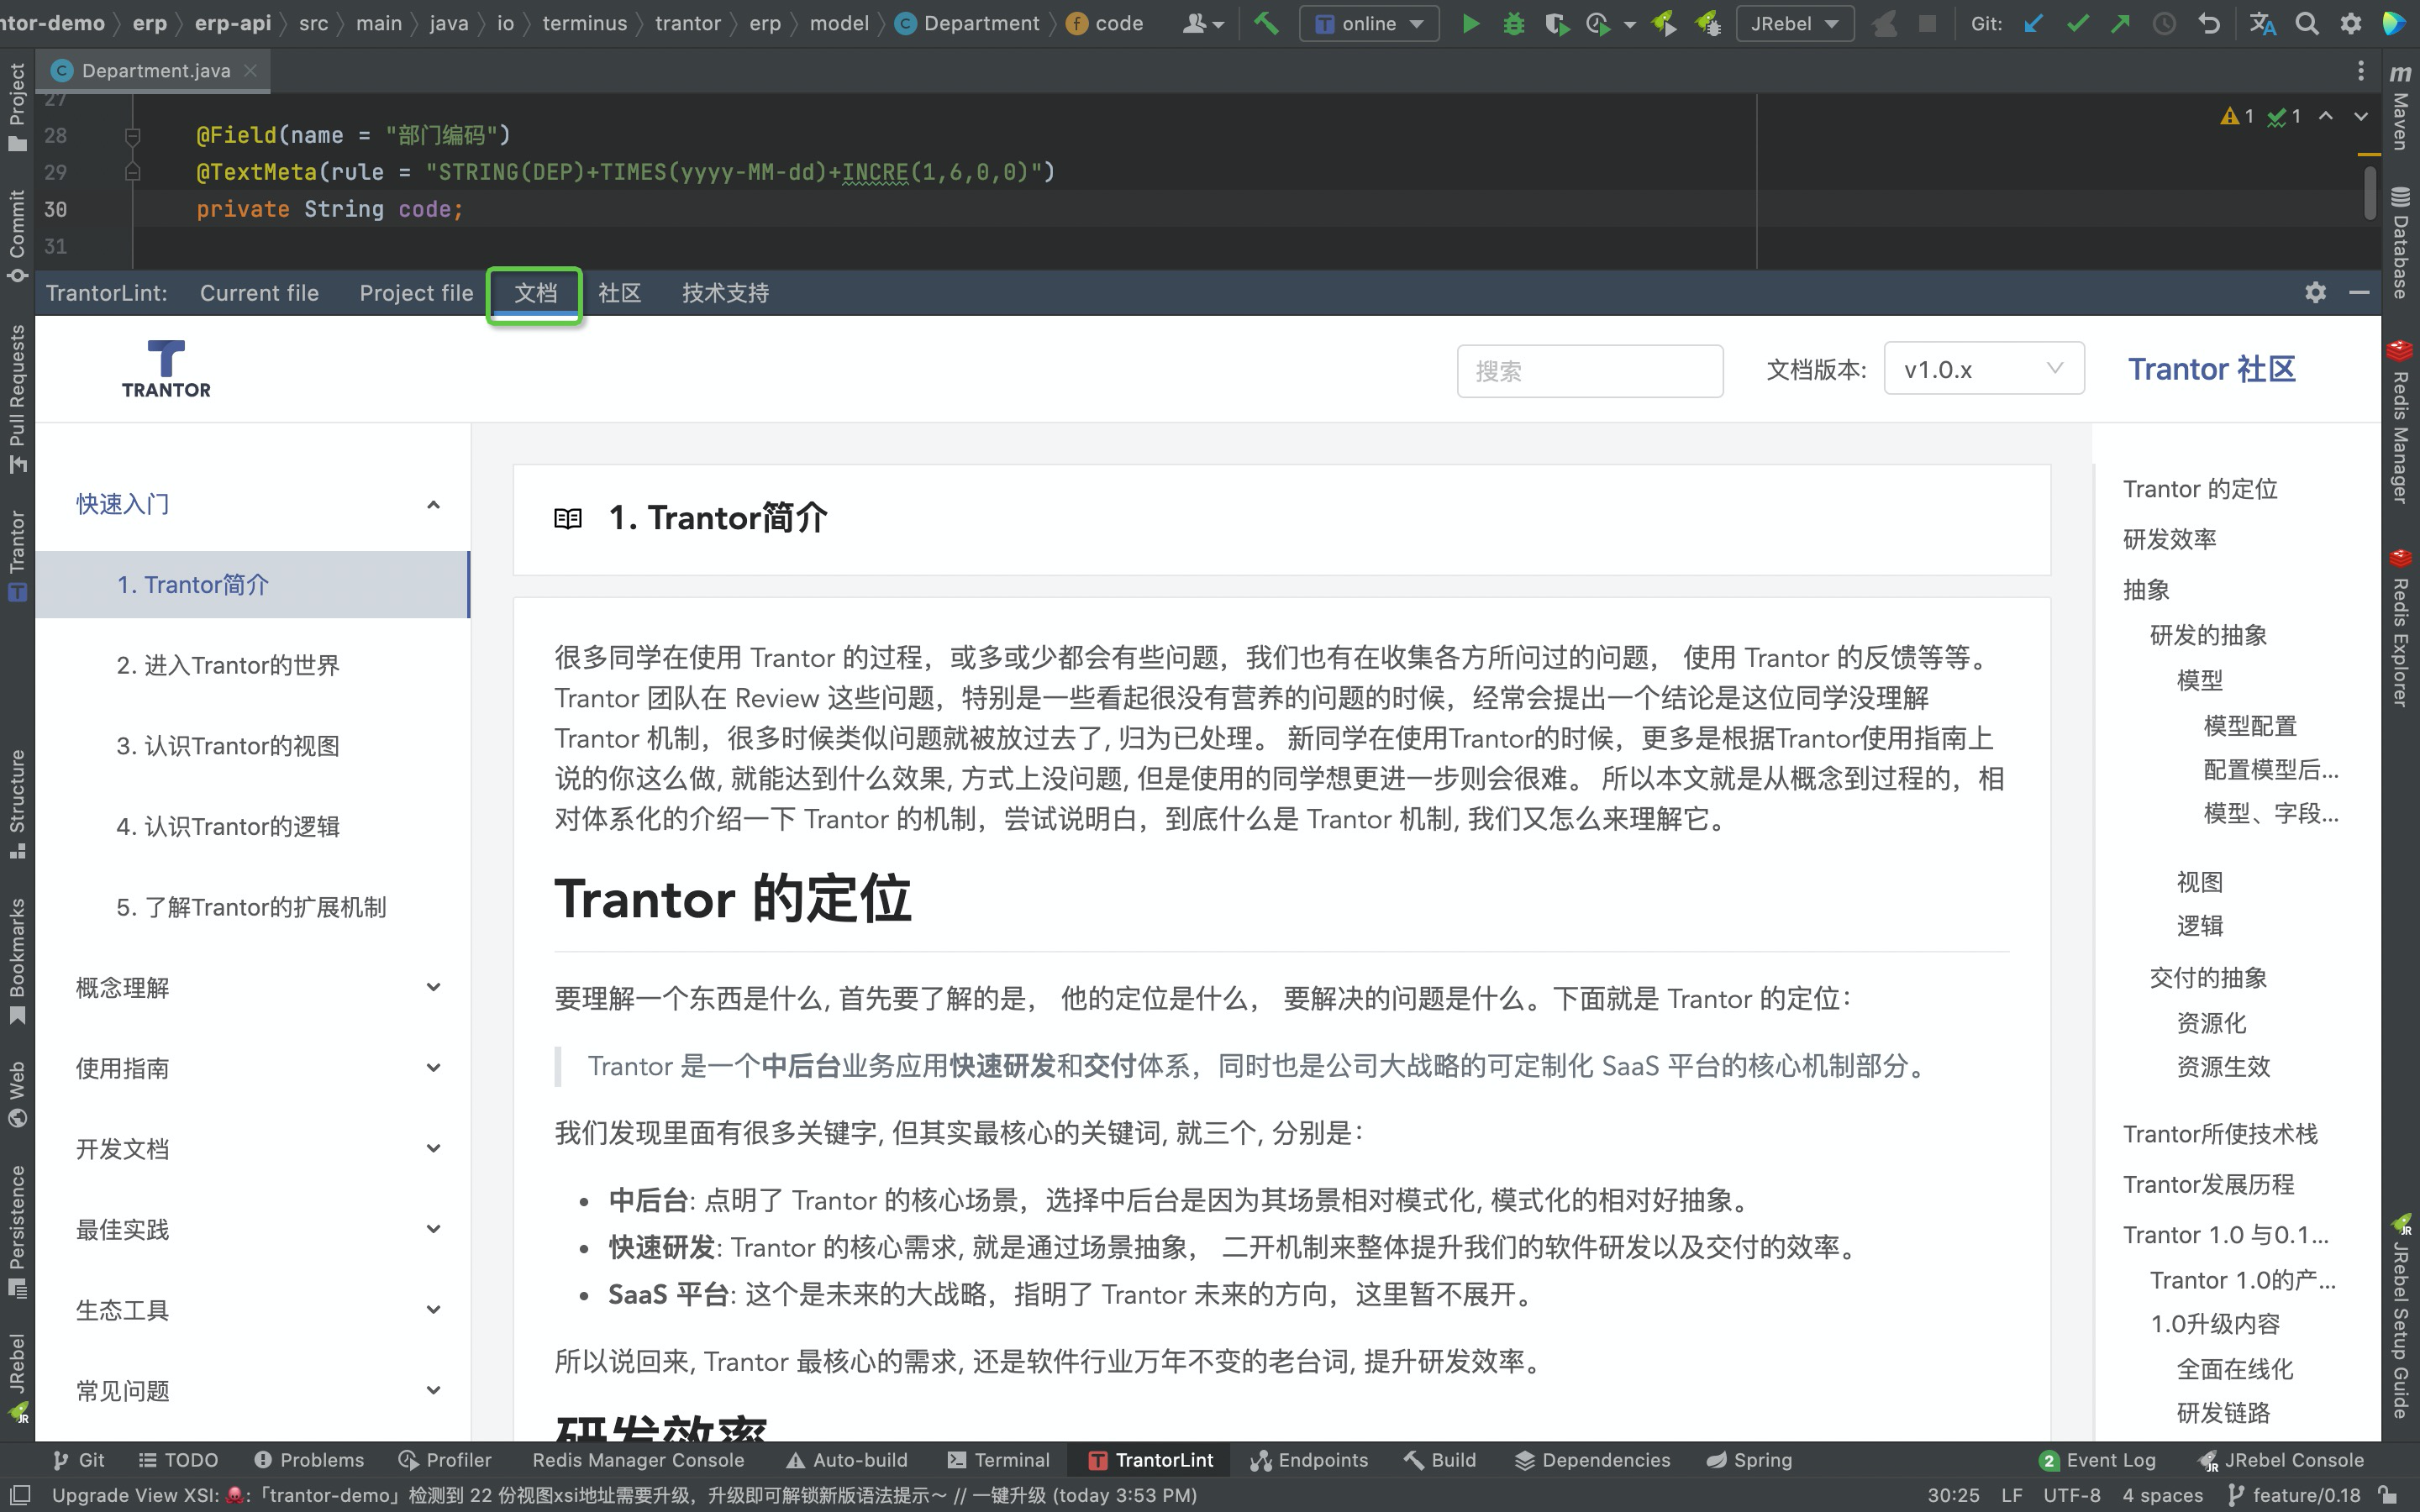2420x1512 pixels.
Task: Open the online run configuration dropdown
Action: pyautogui.click(x=1368, y=23)
